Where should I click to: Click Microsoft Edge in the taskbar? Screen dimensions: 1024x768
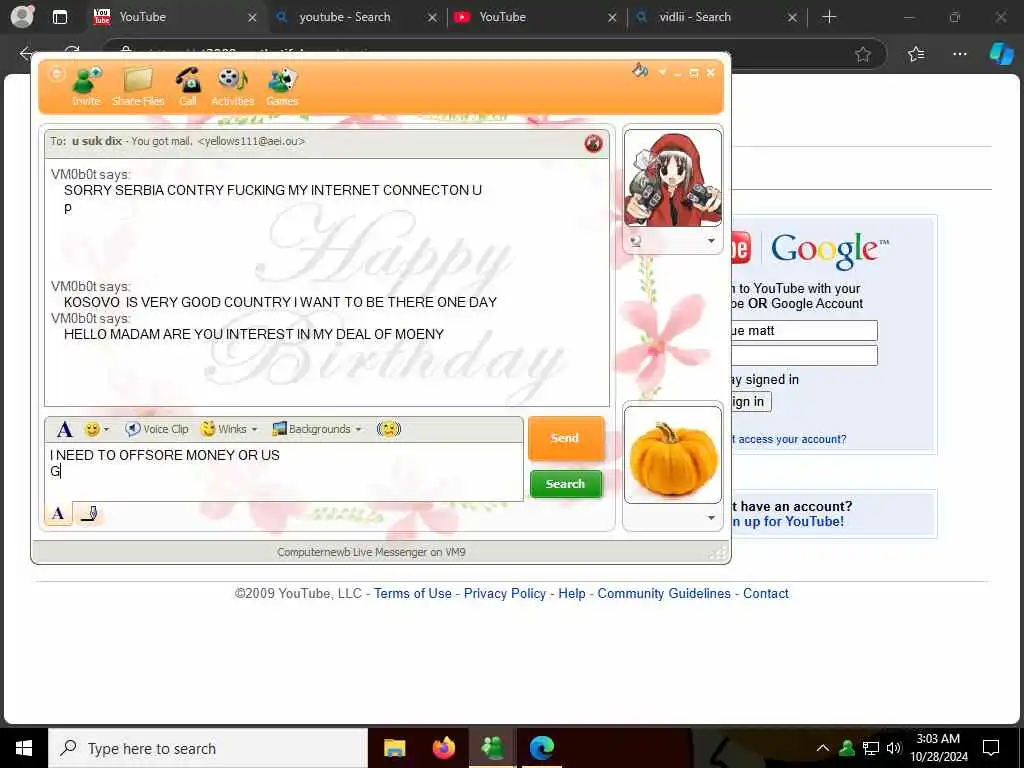coord(542,748)
